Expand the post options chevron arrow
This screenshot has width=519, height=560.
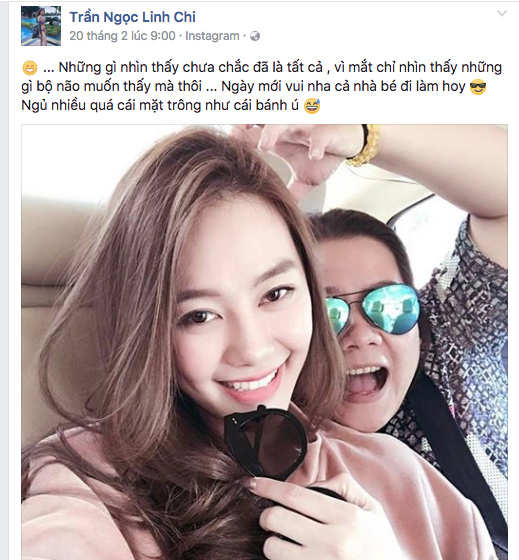(x=502, y=14)
